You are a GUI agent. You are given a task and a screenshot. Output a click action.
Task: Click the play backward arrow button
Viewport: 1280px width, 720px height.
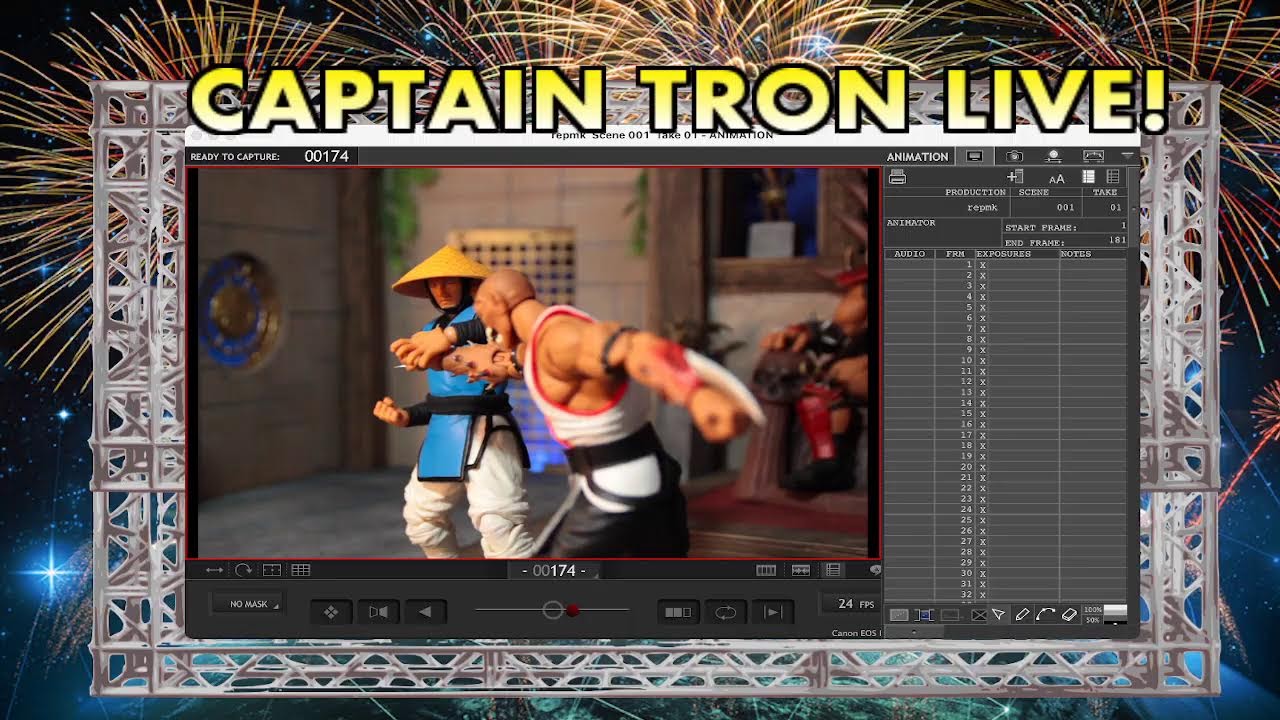coord(425,612)
